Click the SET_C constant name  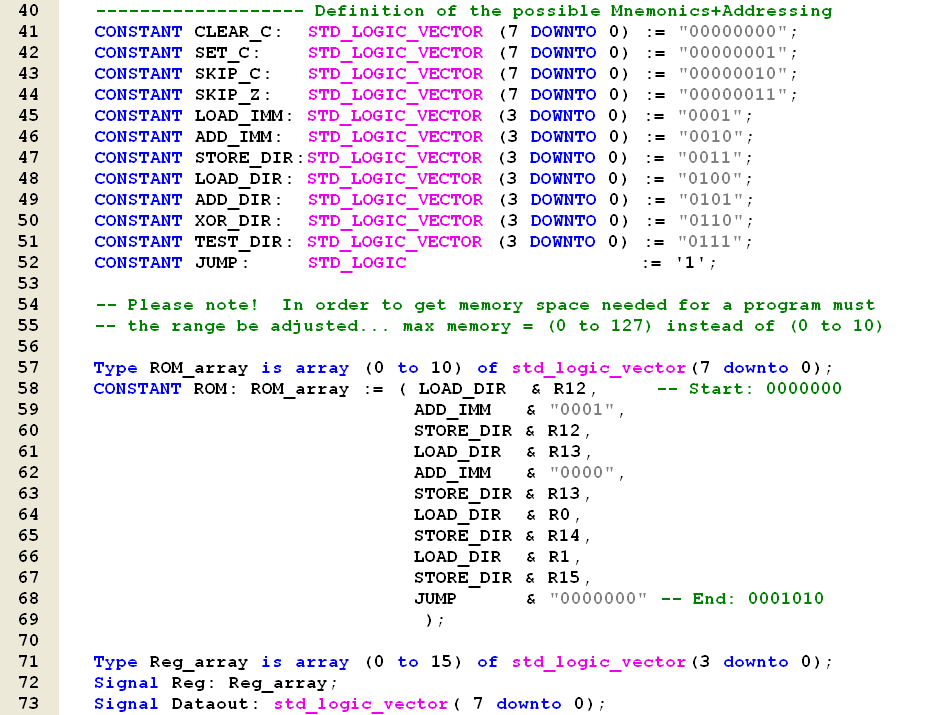(x=223, y=53)
